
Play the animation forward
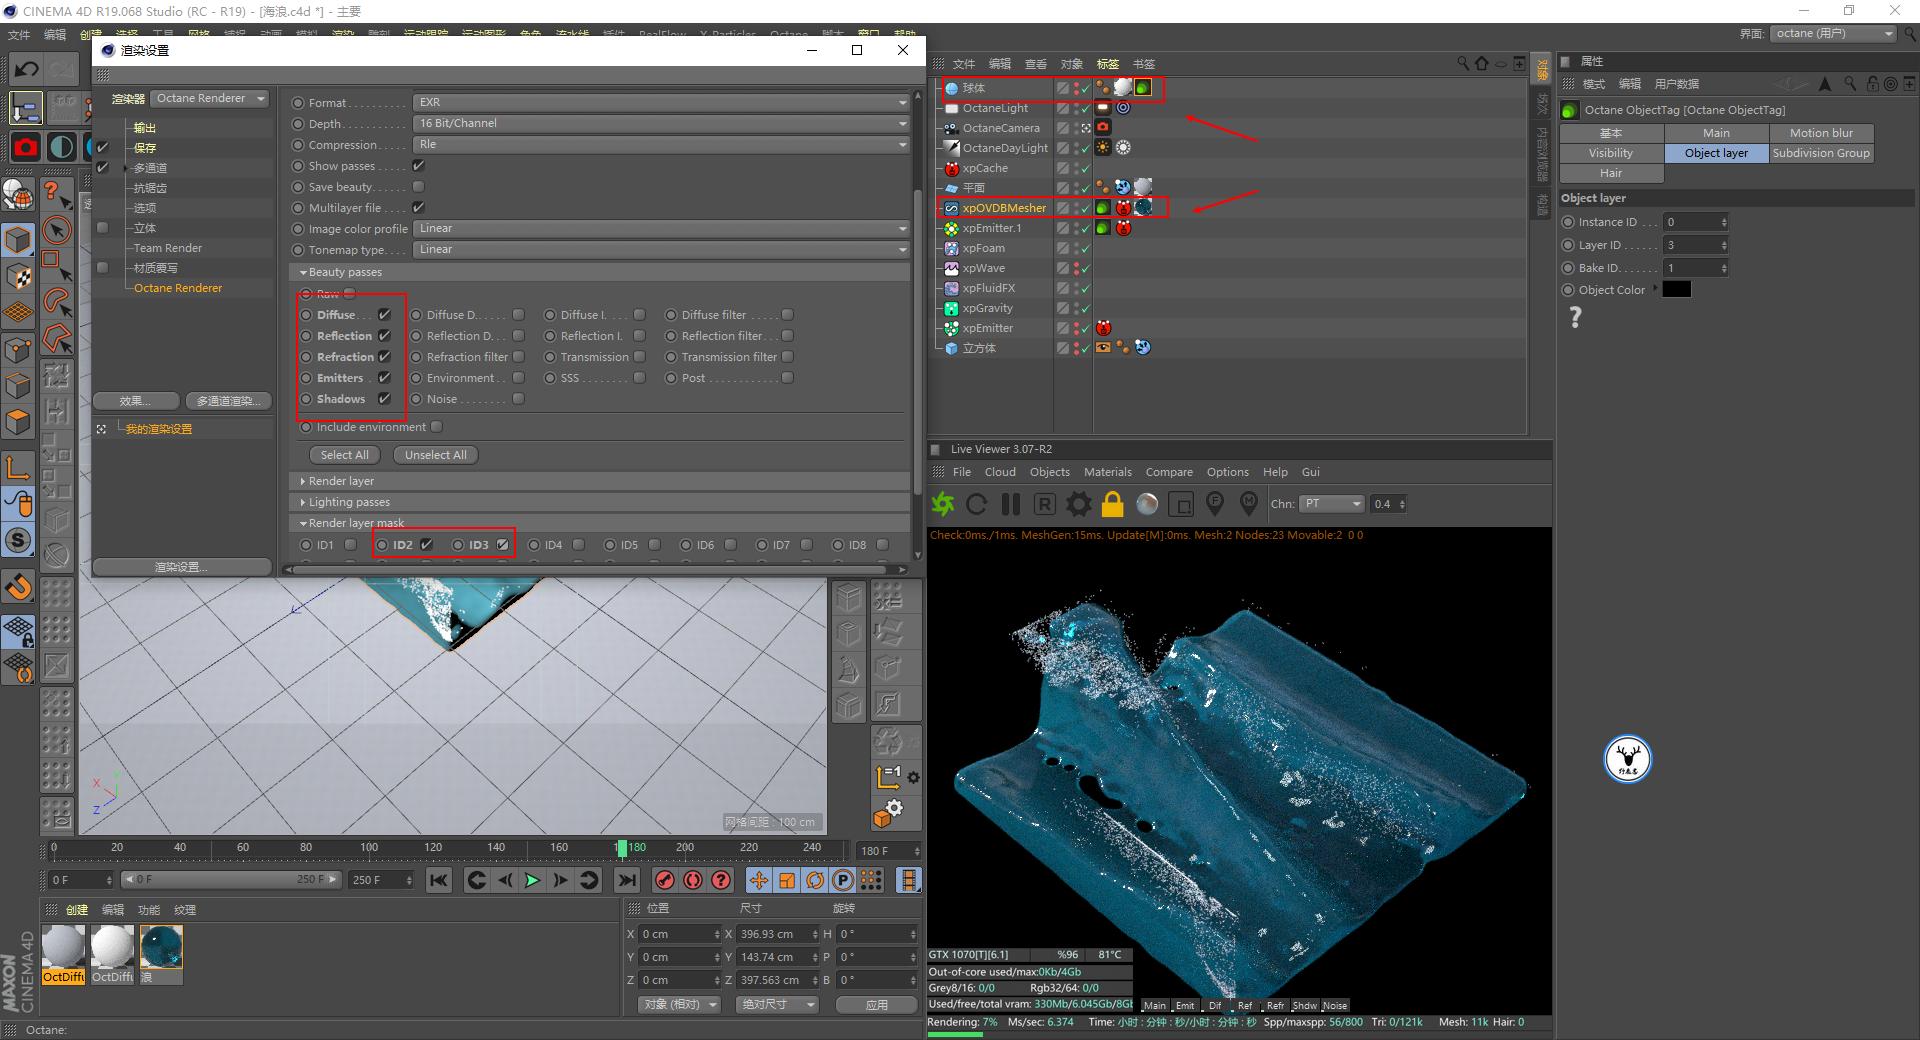pyautogui.click(x=532, y=880)
